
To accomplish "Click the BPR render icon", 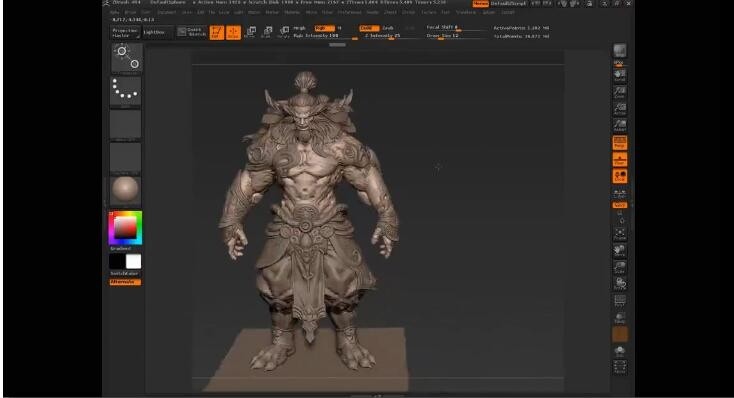I will click(620, 51).
